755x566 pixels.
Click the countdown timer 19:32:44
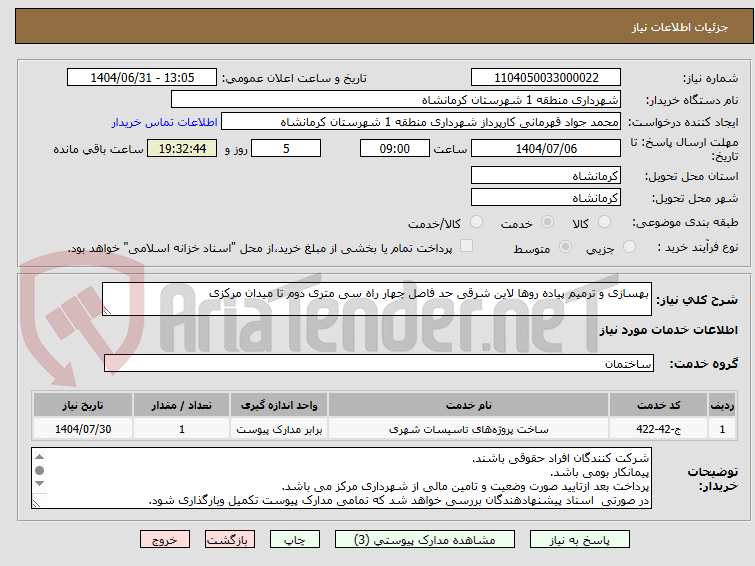pos(182,148)
